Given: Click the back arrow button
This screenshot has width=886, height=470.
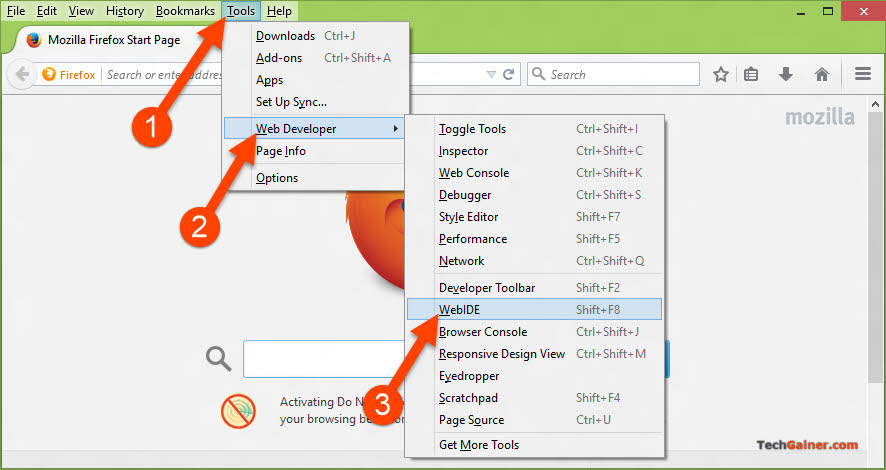Looking at the screenshot, I should 22,74.
